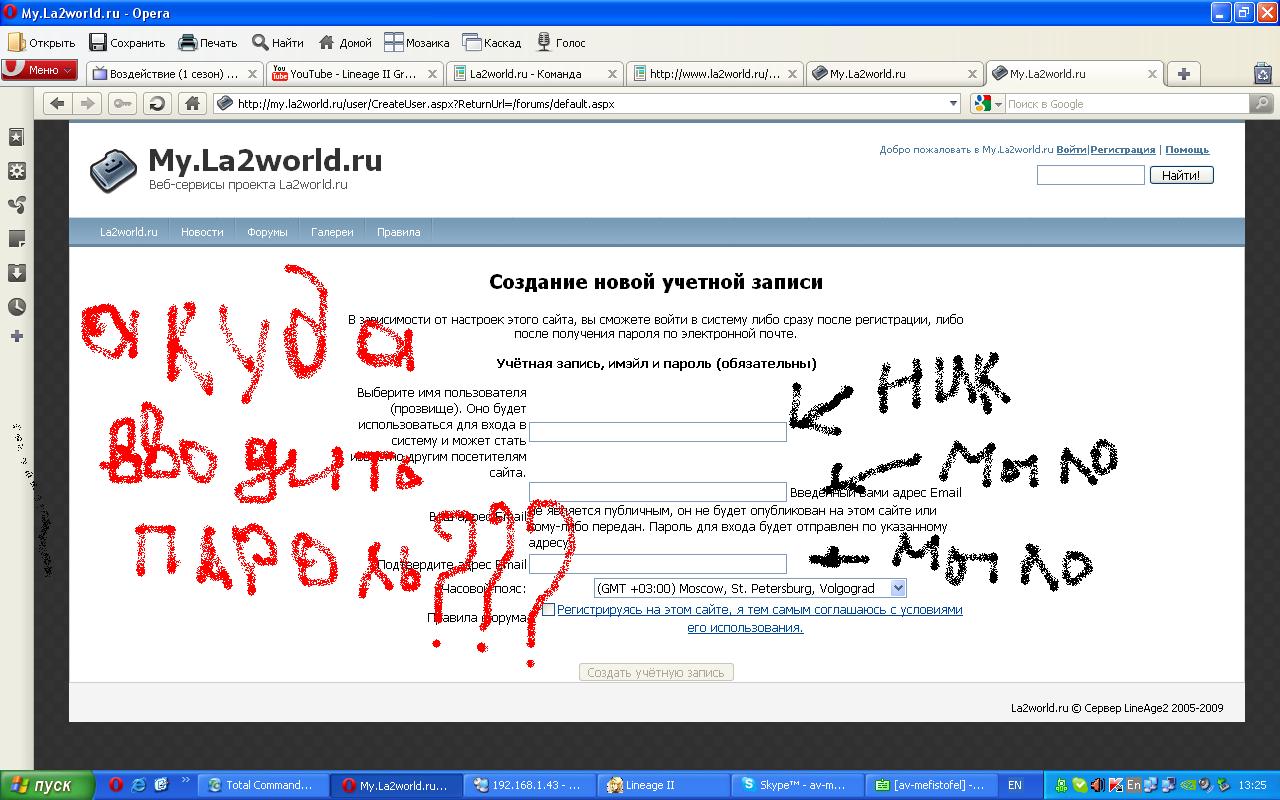Click the Поиск в Google search field

pyautogui.click(x=1127, y=103)
